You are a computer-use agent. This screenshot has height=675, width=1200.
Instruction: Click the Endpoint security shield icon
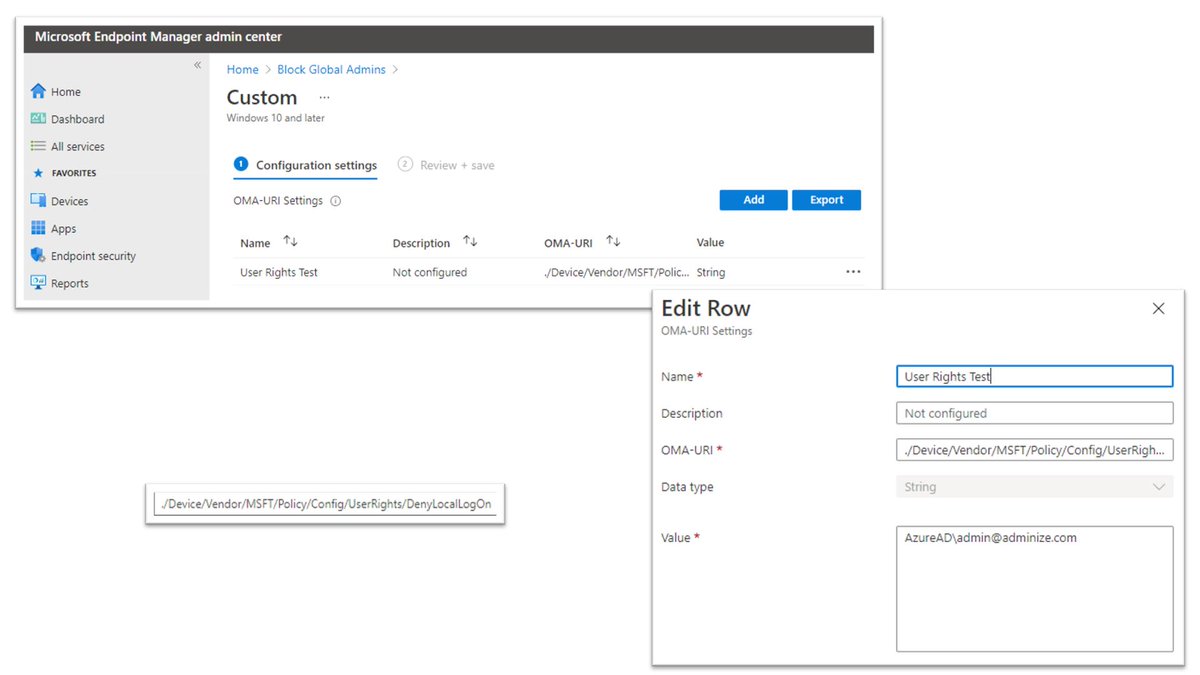click(x=38, y=255)
